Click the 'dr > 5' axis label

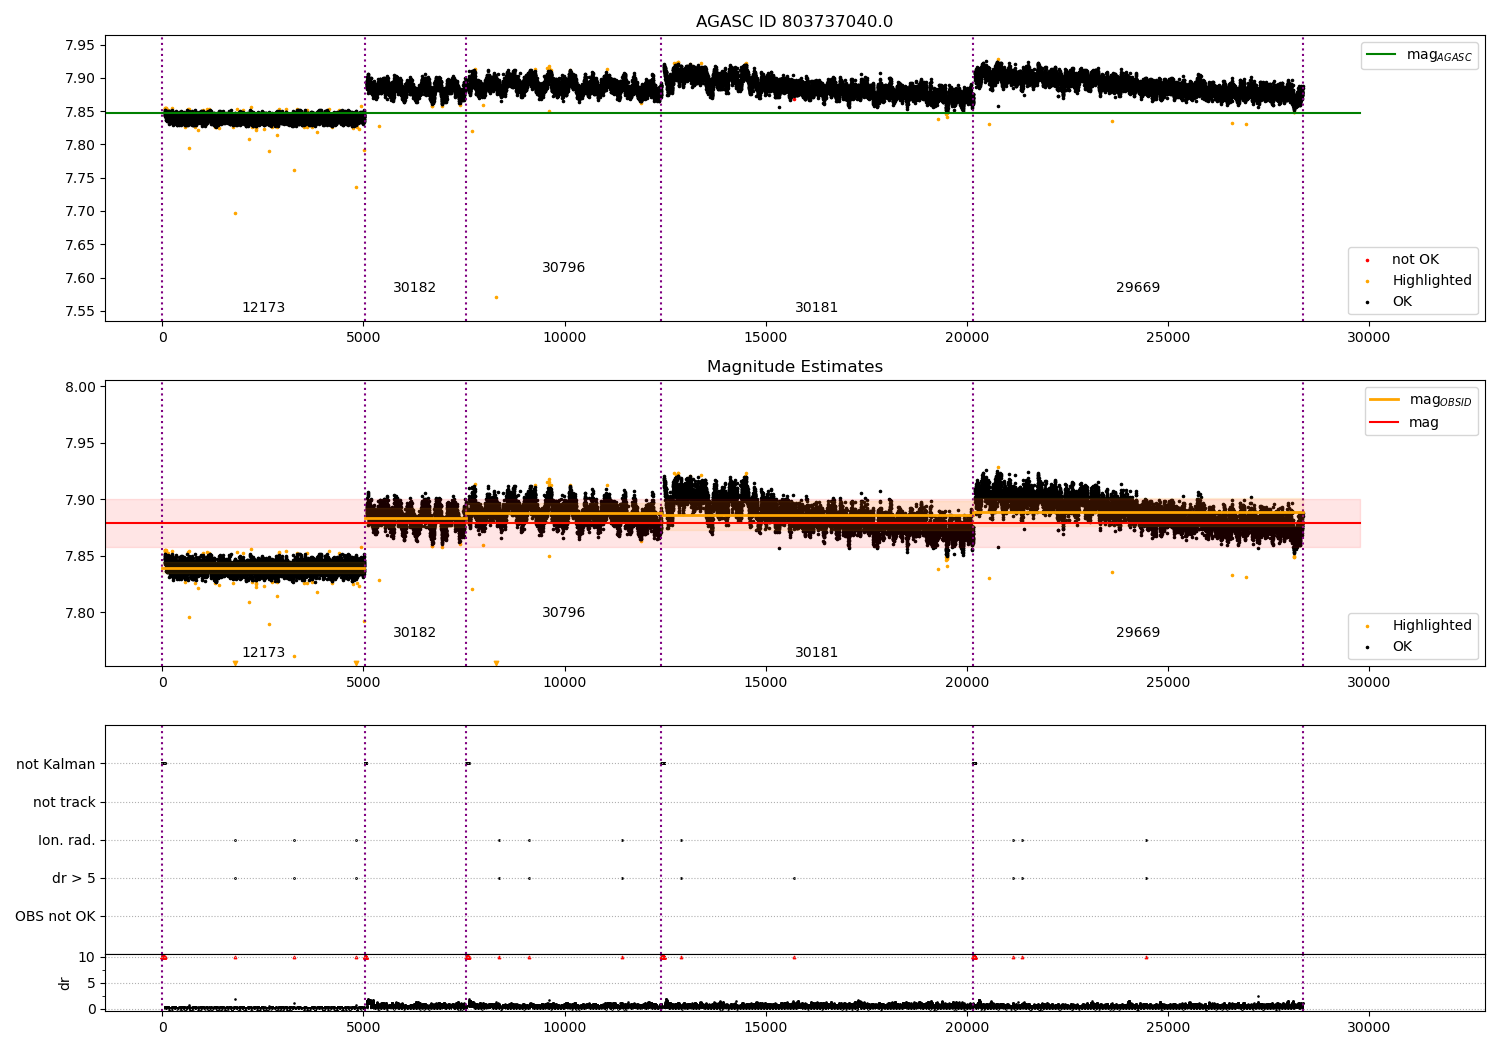coord(74,879)
